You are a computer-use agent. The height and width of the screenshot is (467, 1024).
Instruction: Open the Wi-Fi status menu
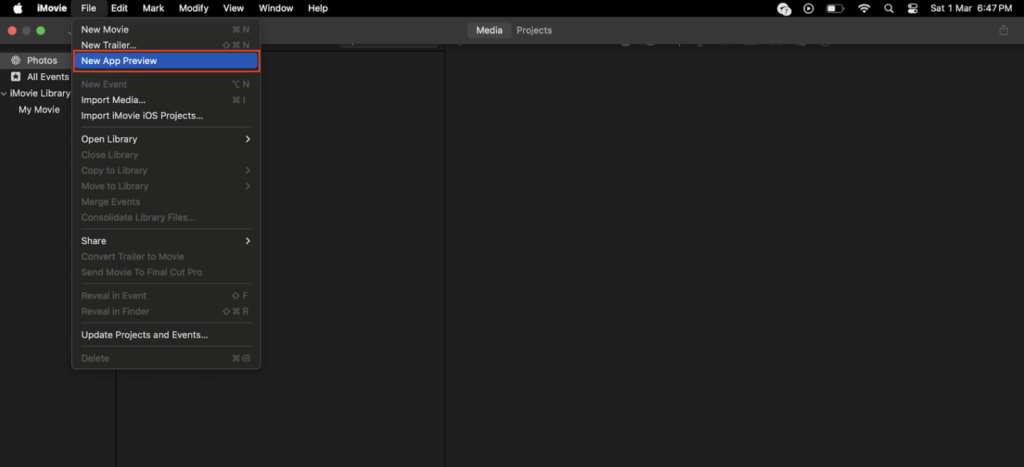coord(863,8)
